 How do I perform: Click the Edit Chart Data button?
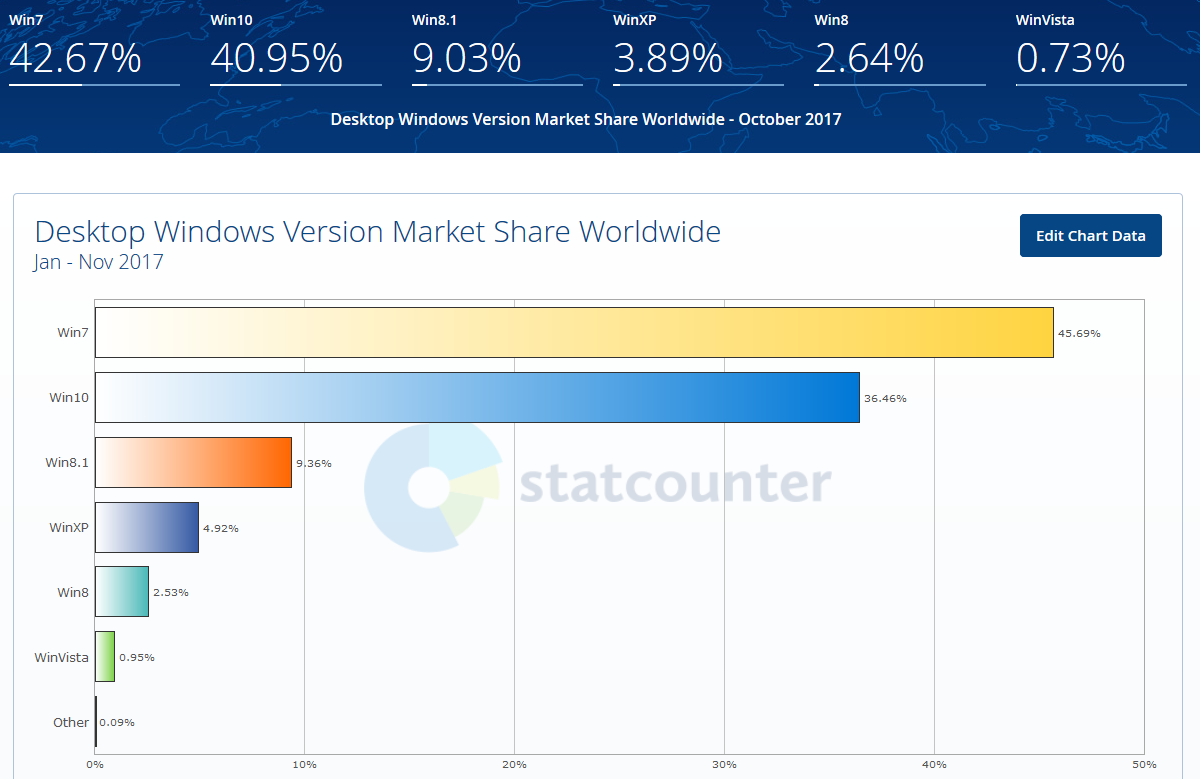(x=1090, y=236)
